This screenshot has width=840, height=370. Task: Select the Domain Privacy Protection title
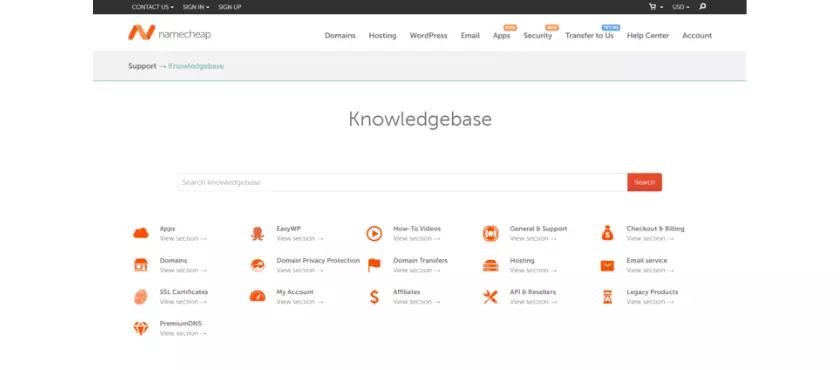pos(318,260)
